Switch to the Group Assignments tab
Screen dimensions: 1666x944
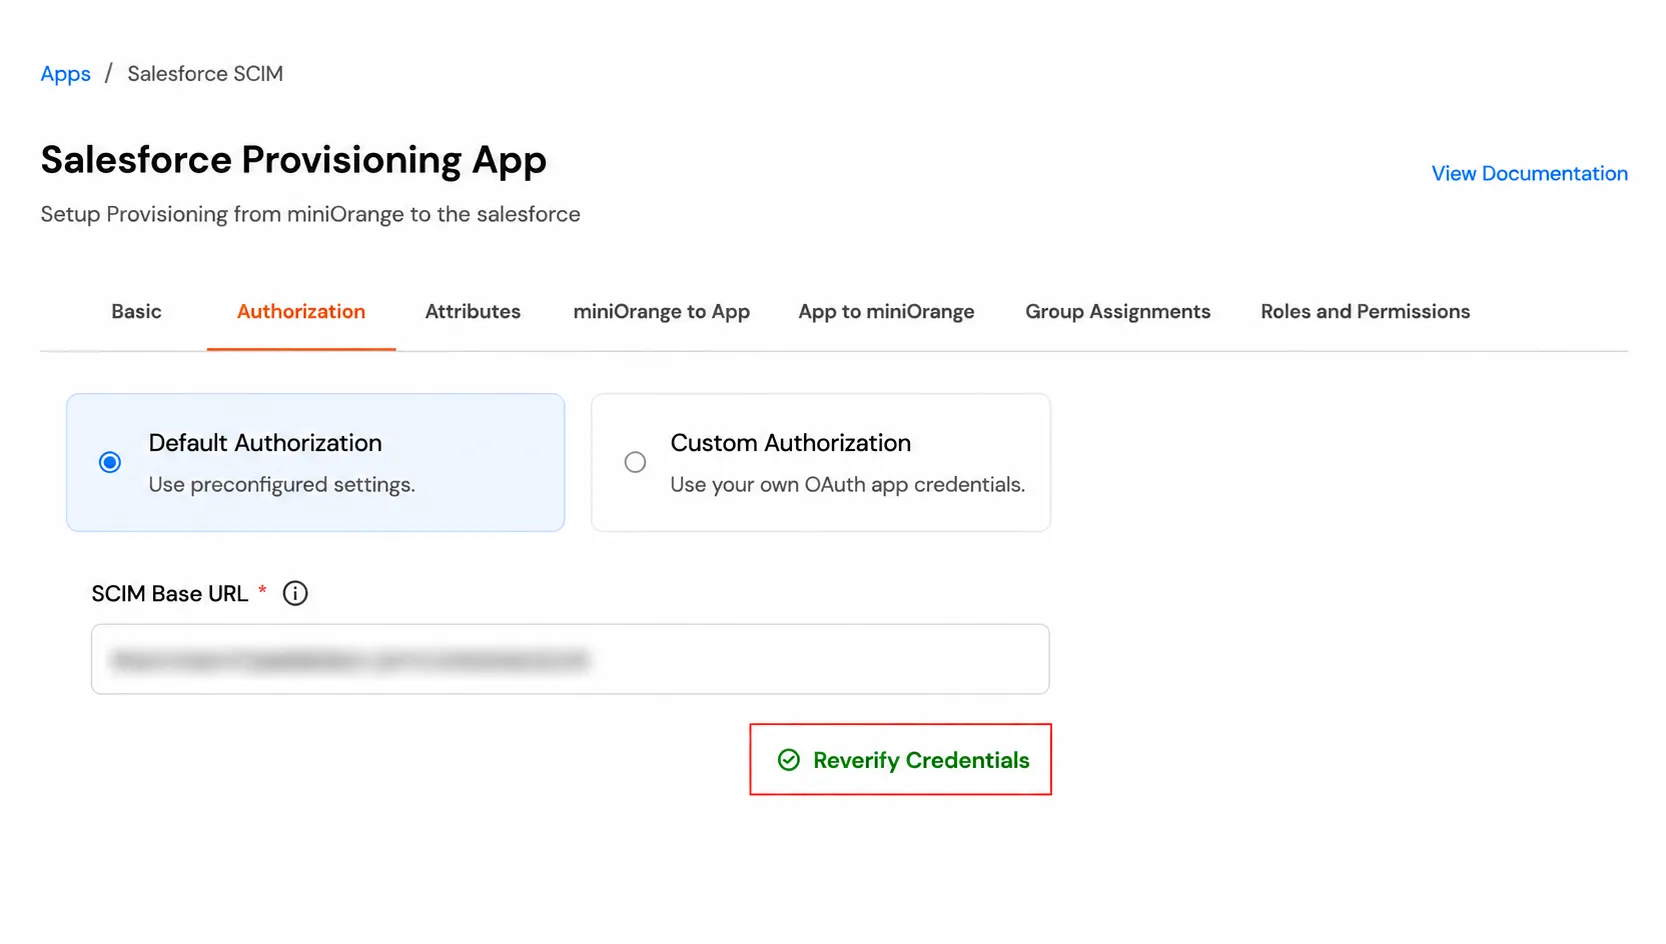coord(1118,312)
